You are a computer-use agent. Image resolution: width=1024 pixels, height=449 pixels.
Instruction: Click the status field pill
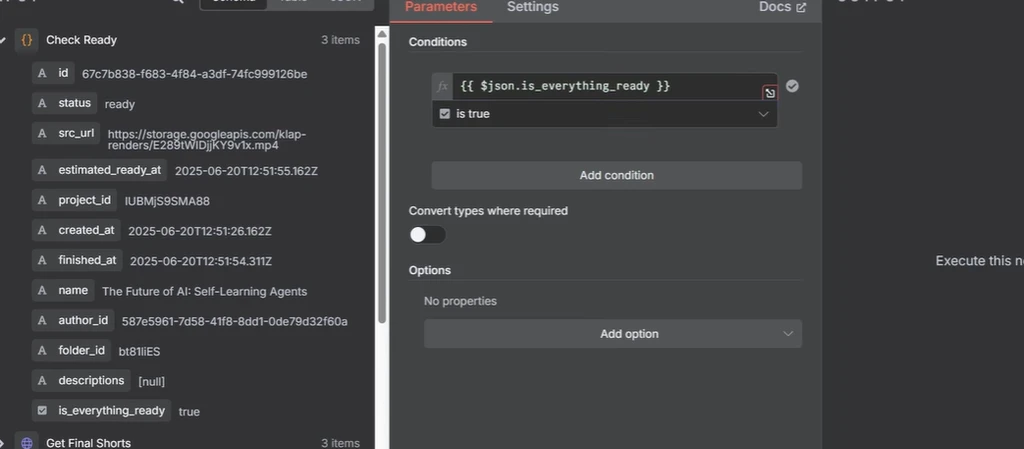(x=65, y=103)
